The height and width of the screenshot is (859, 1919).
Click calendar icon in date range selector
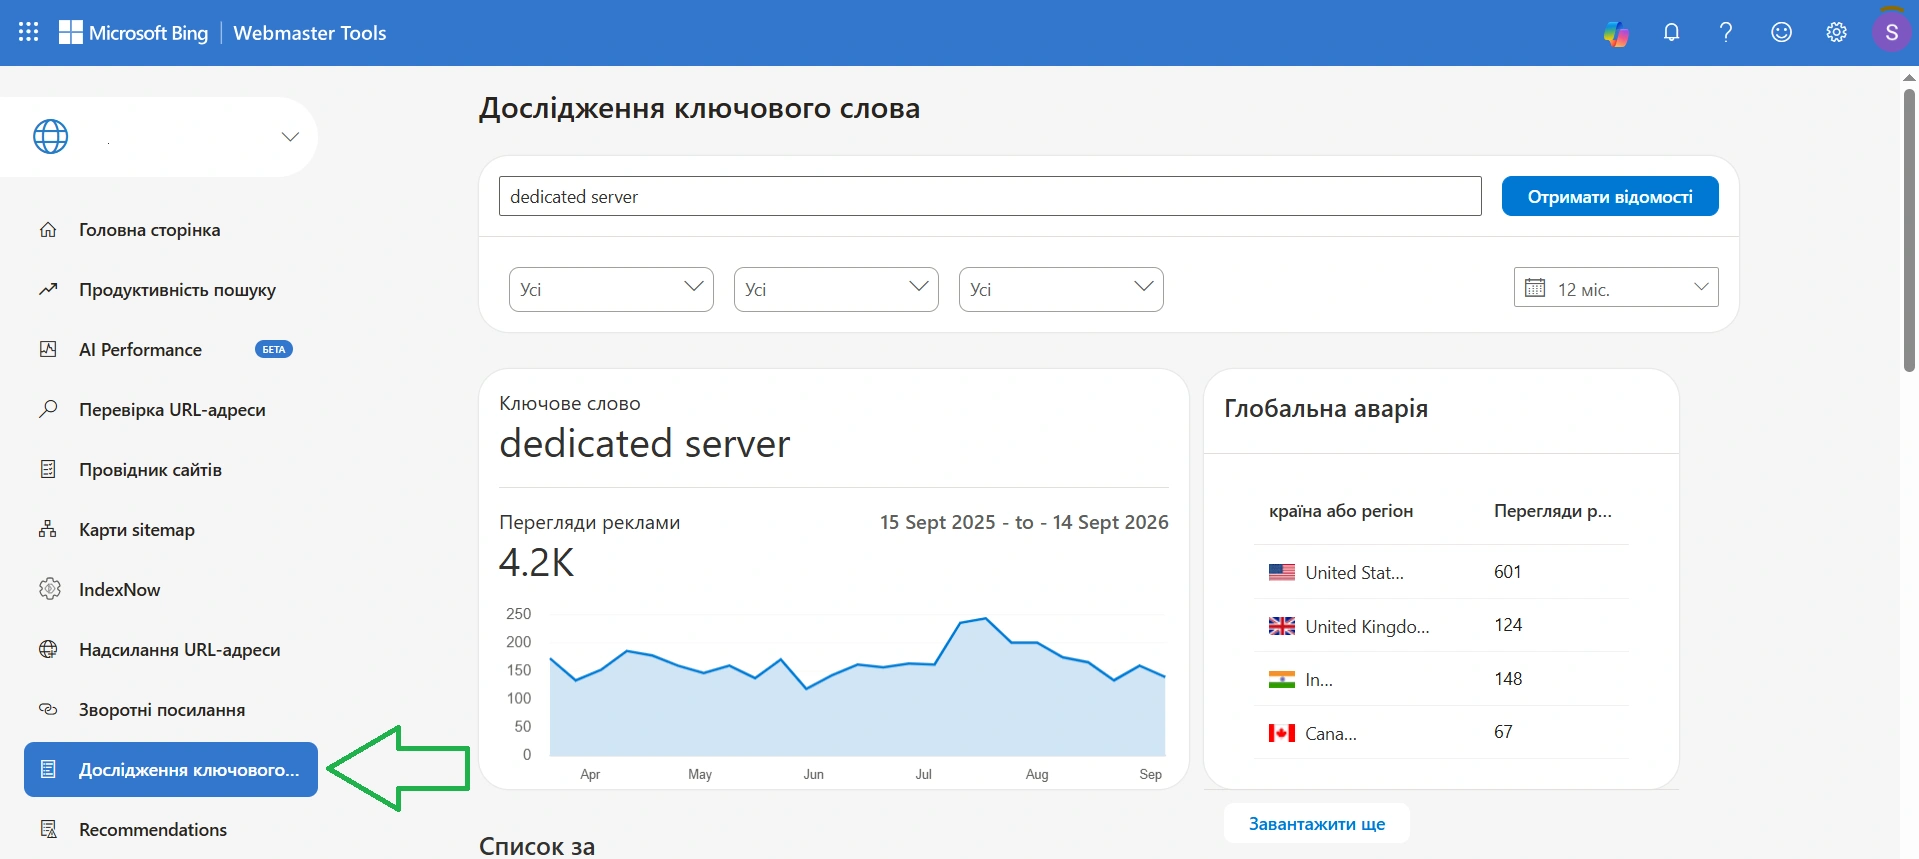pyautogui.click(x=1535, y=288)
